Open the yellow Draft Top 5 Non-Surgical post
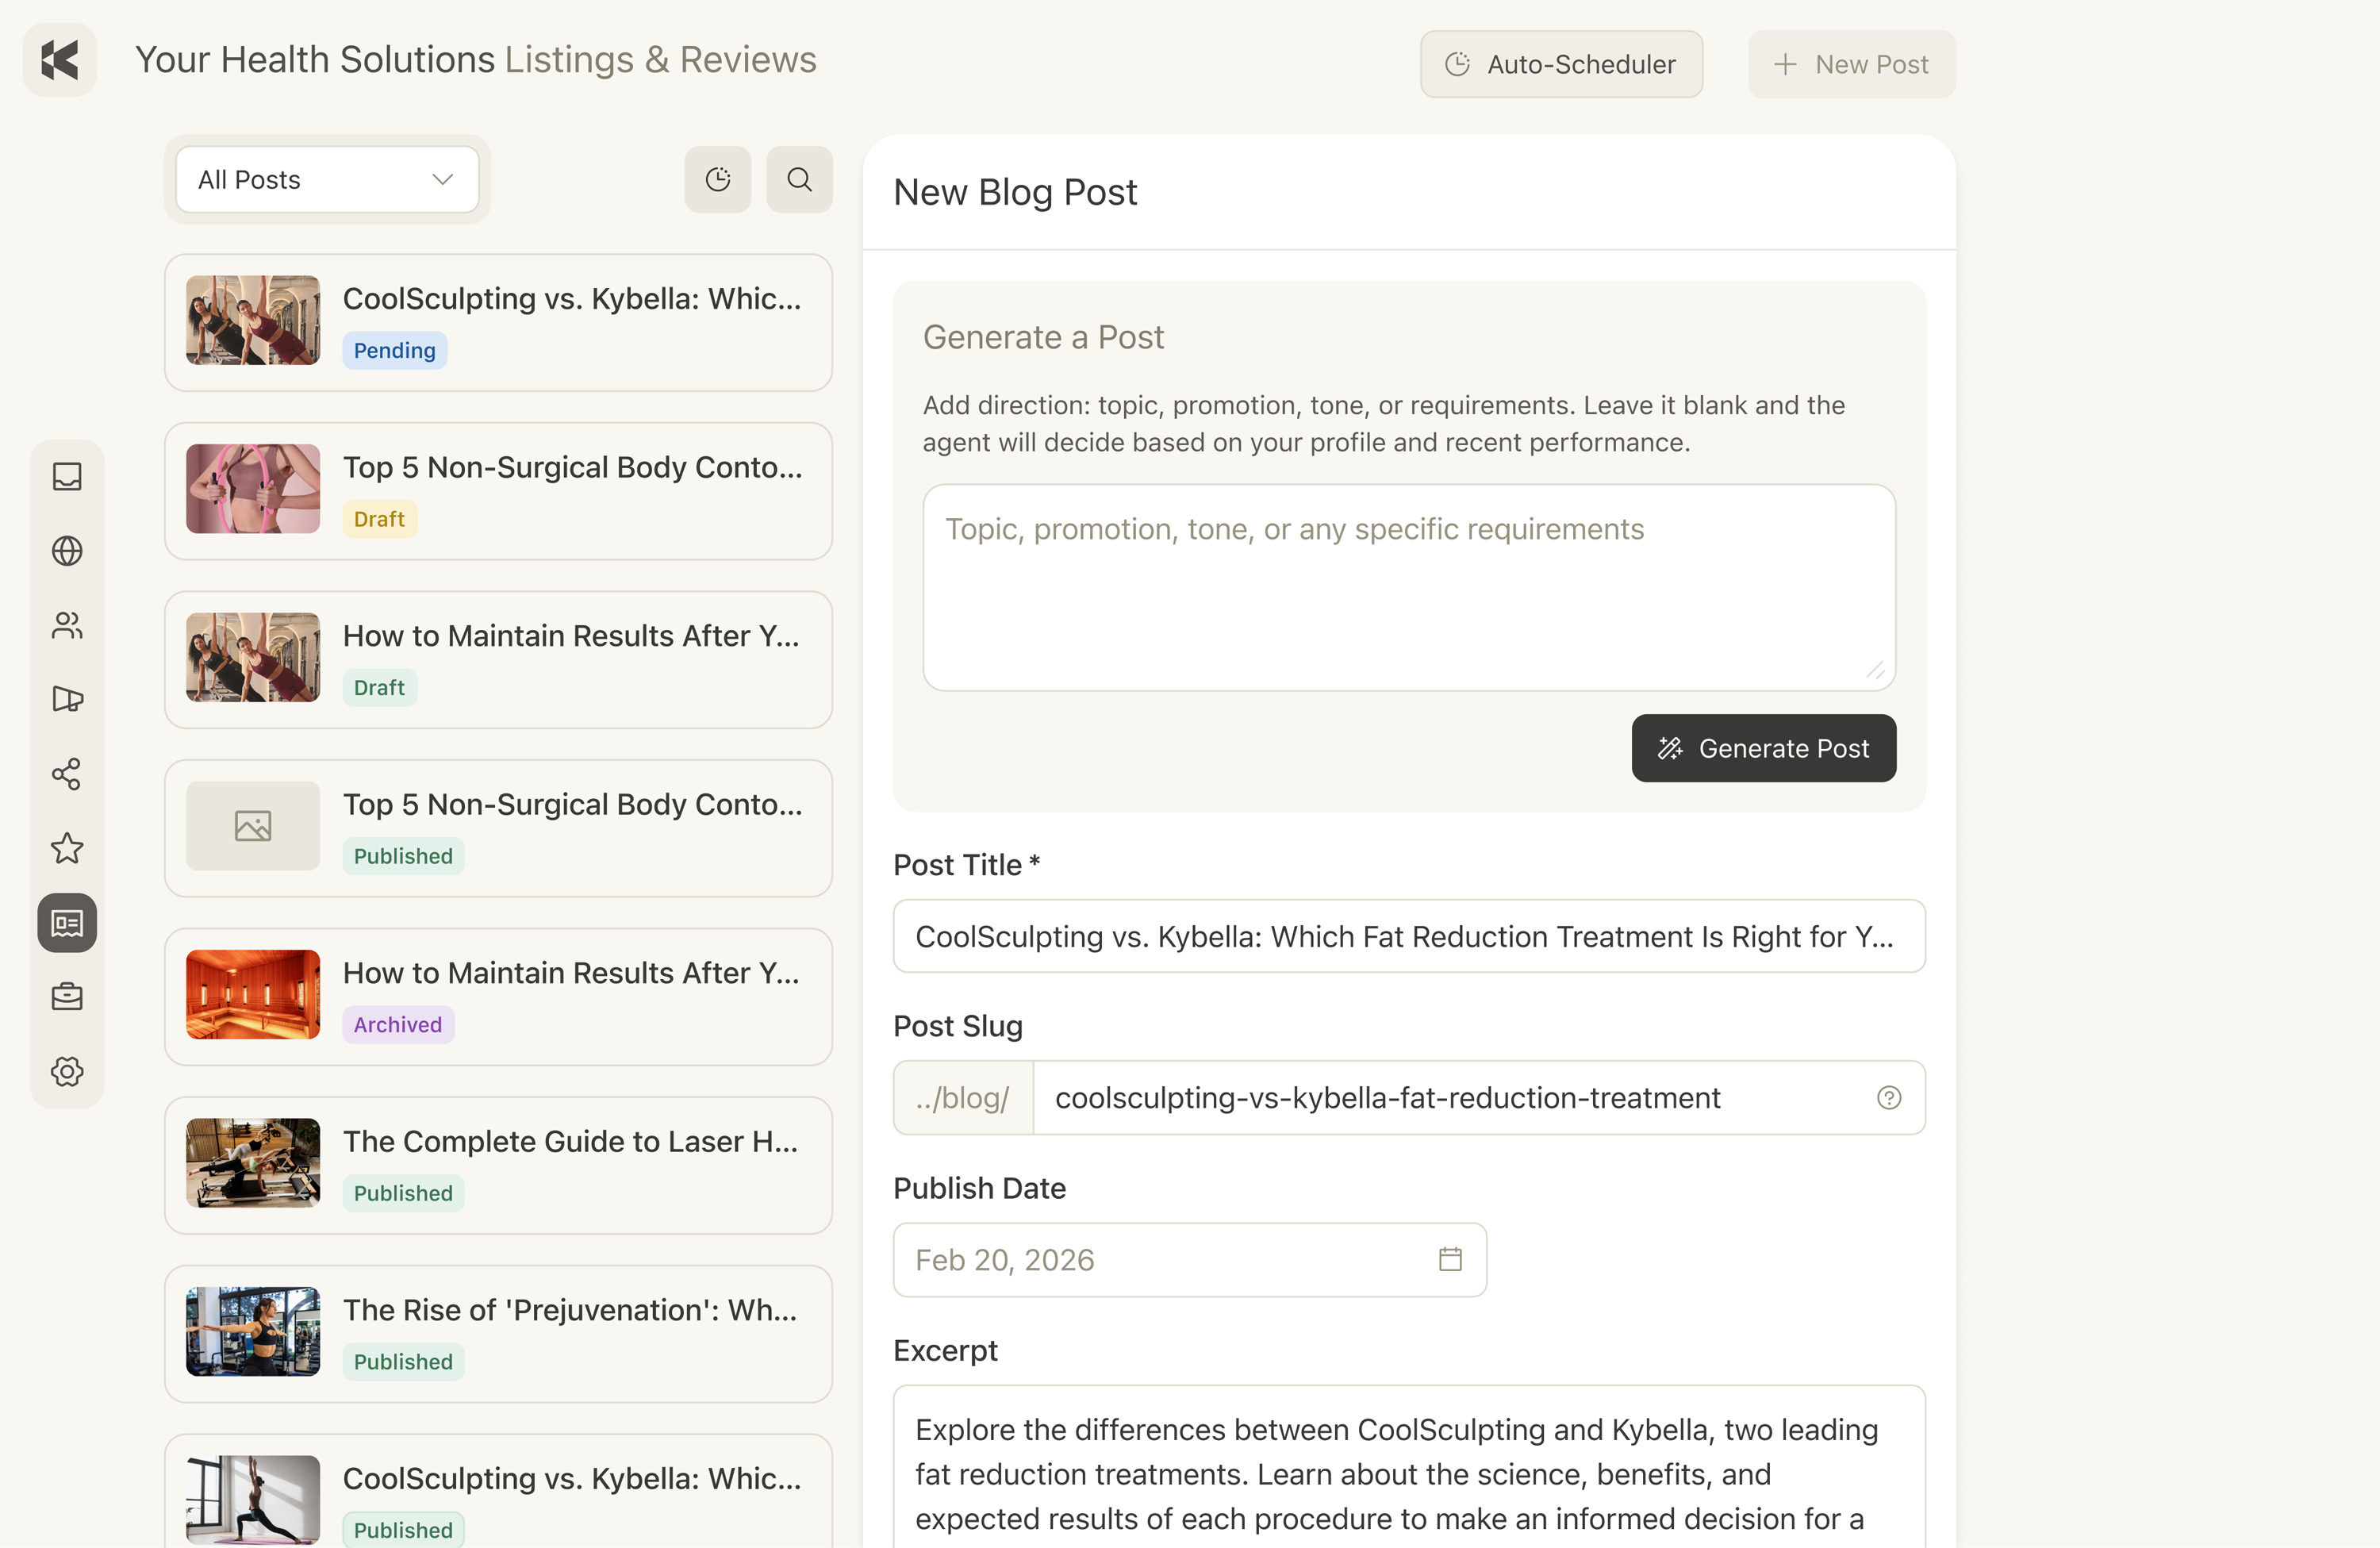 point(498,492)
